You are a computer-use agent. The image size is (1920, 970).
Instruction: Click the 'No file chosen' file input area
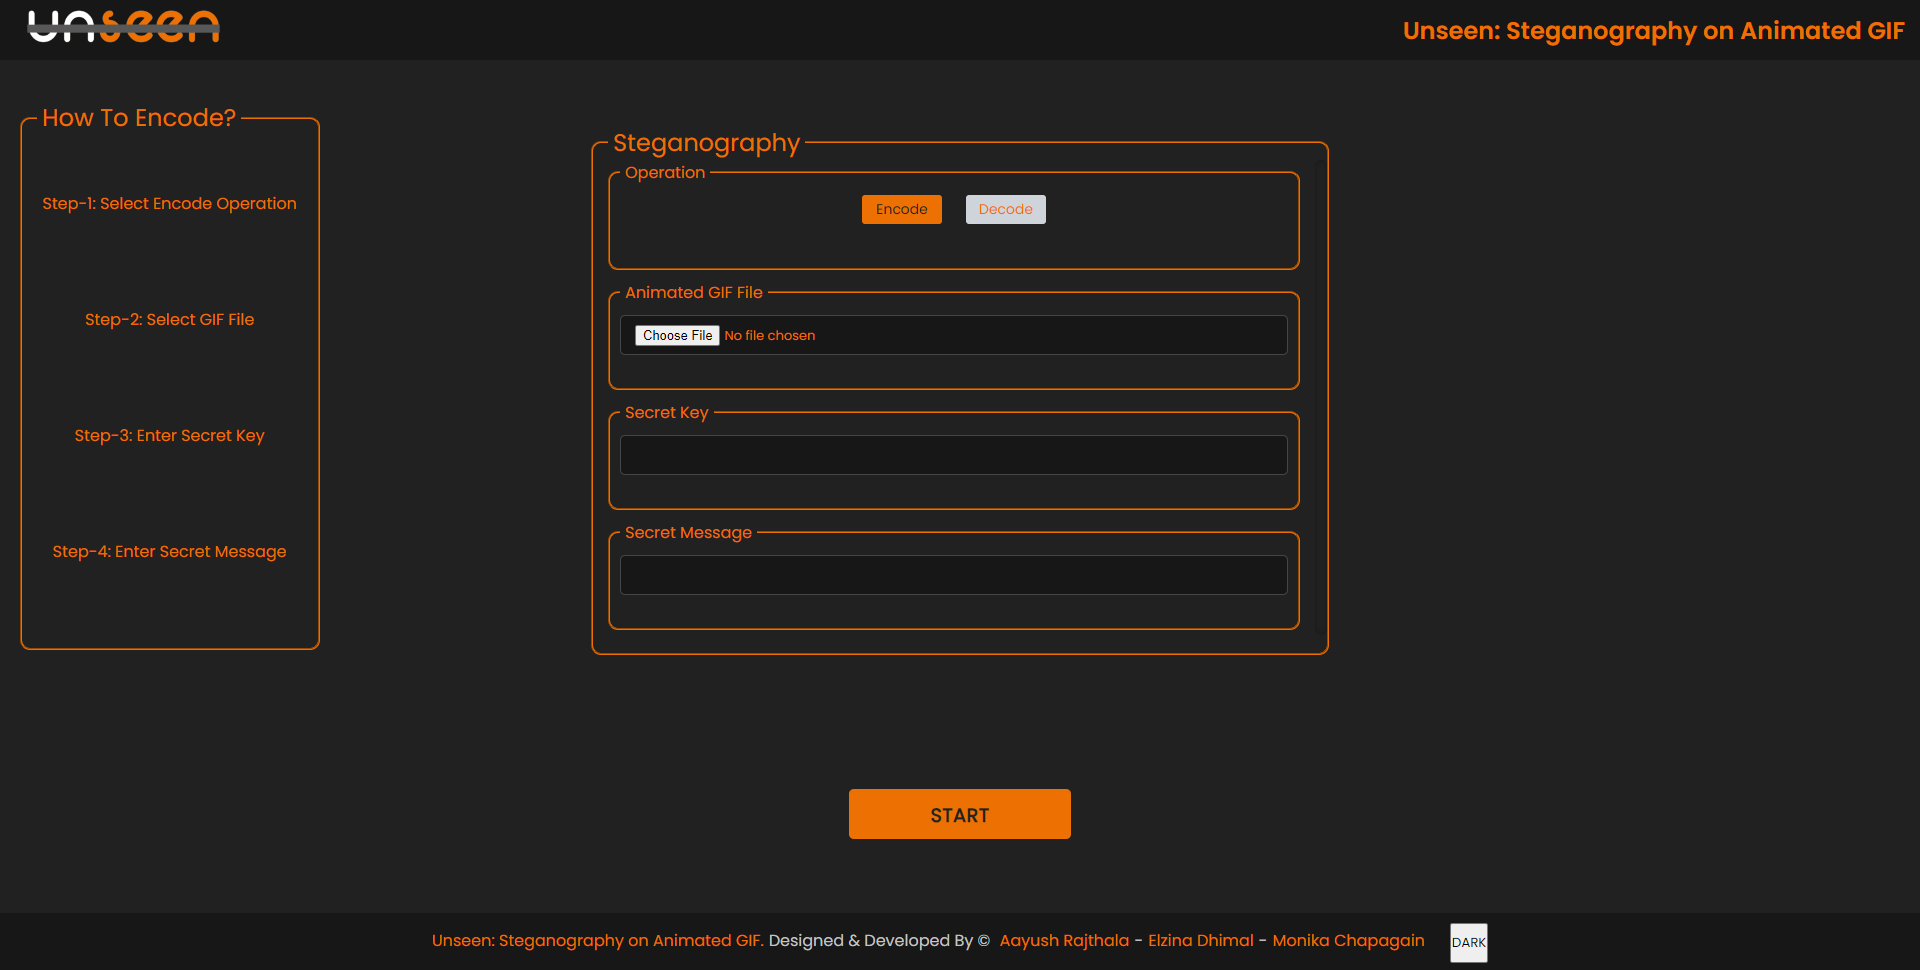point(770,335)
